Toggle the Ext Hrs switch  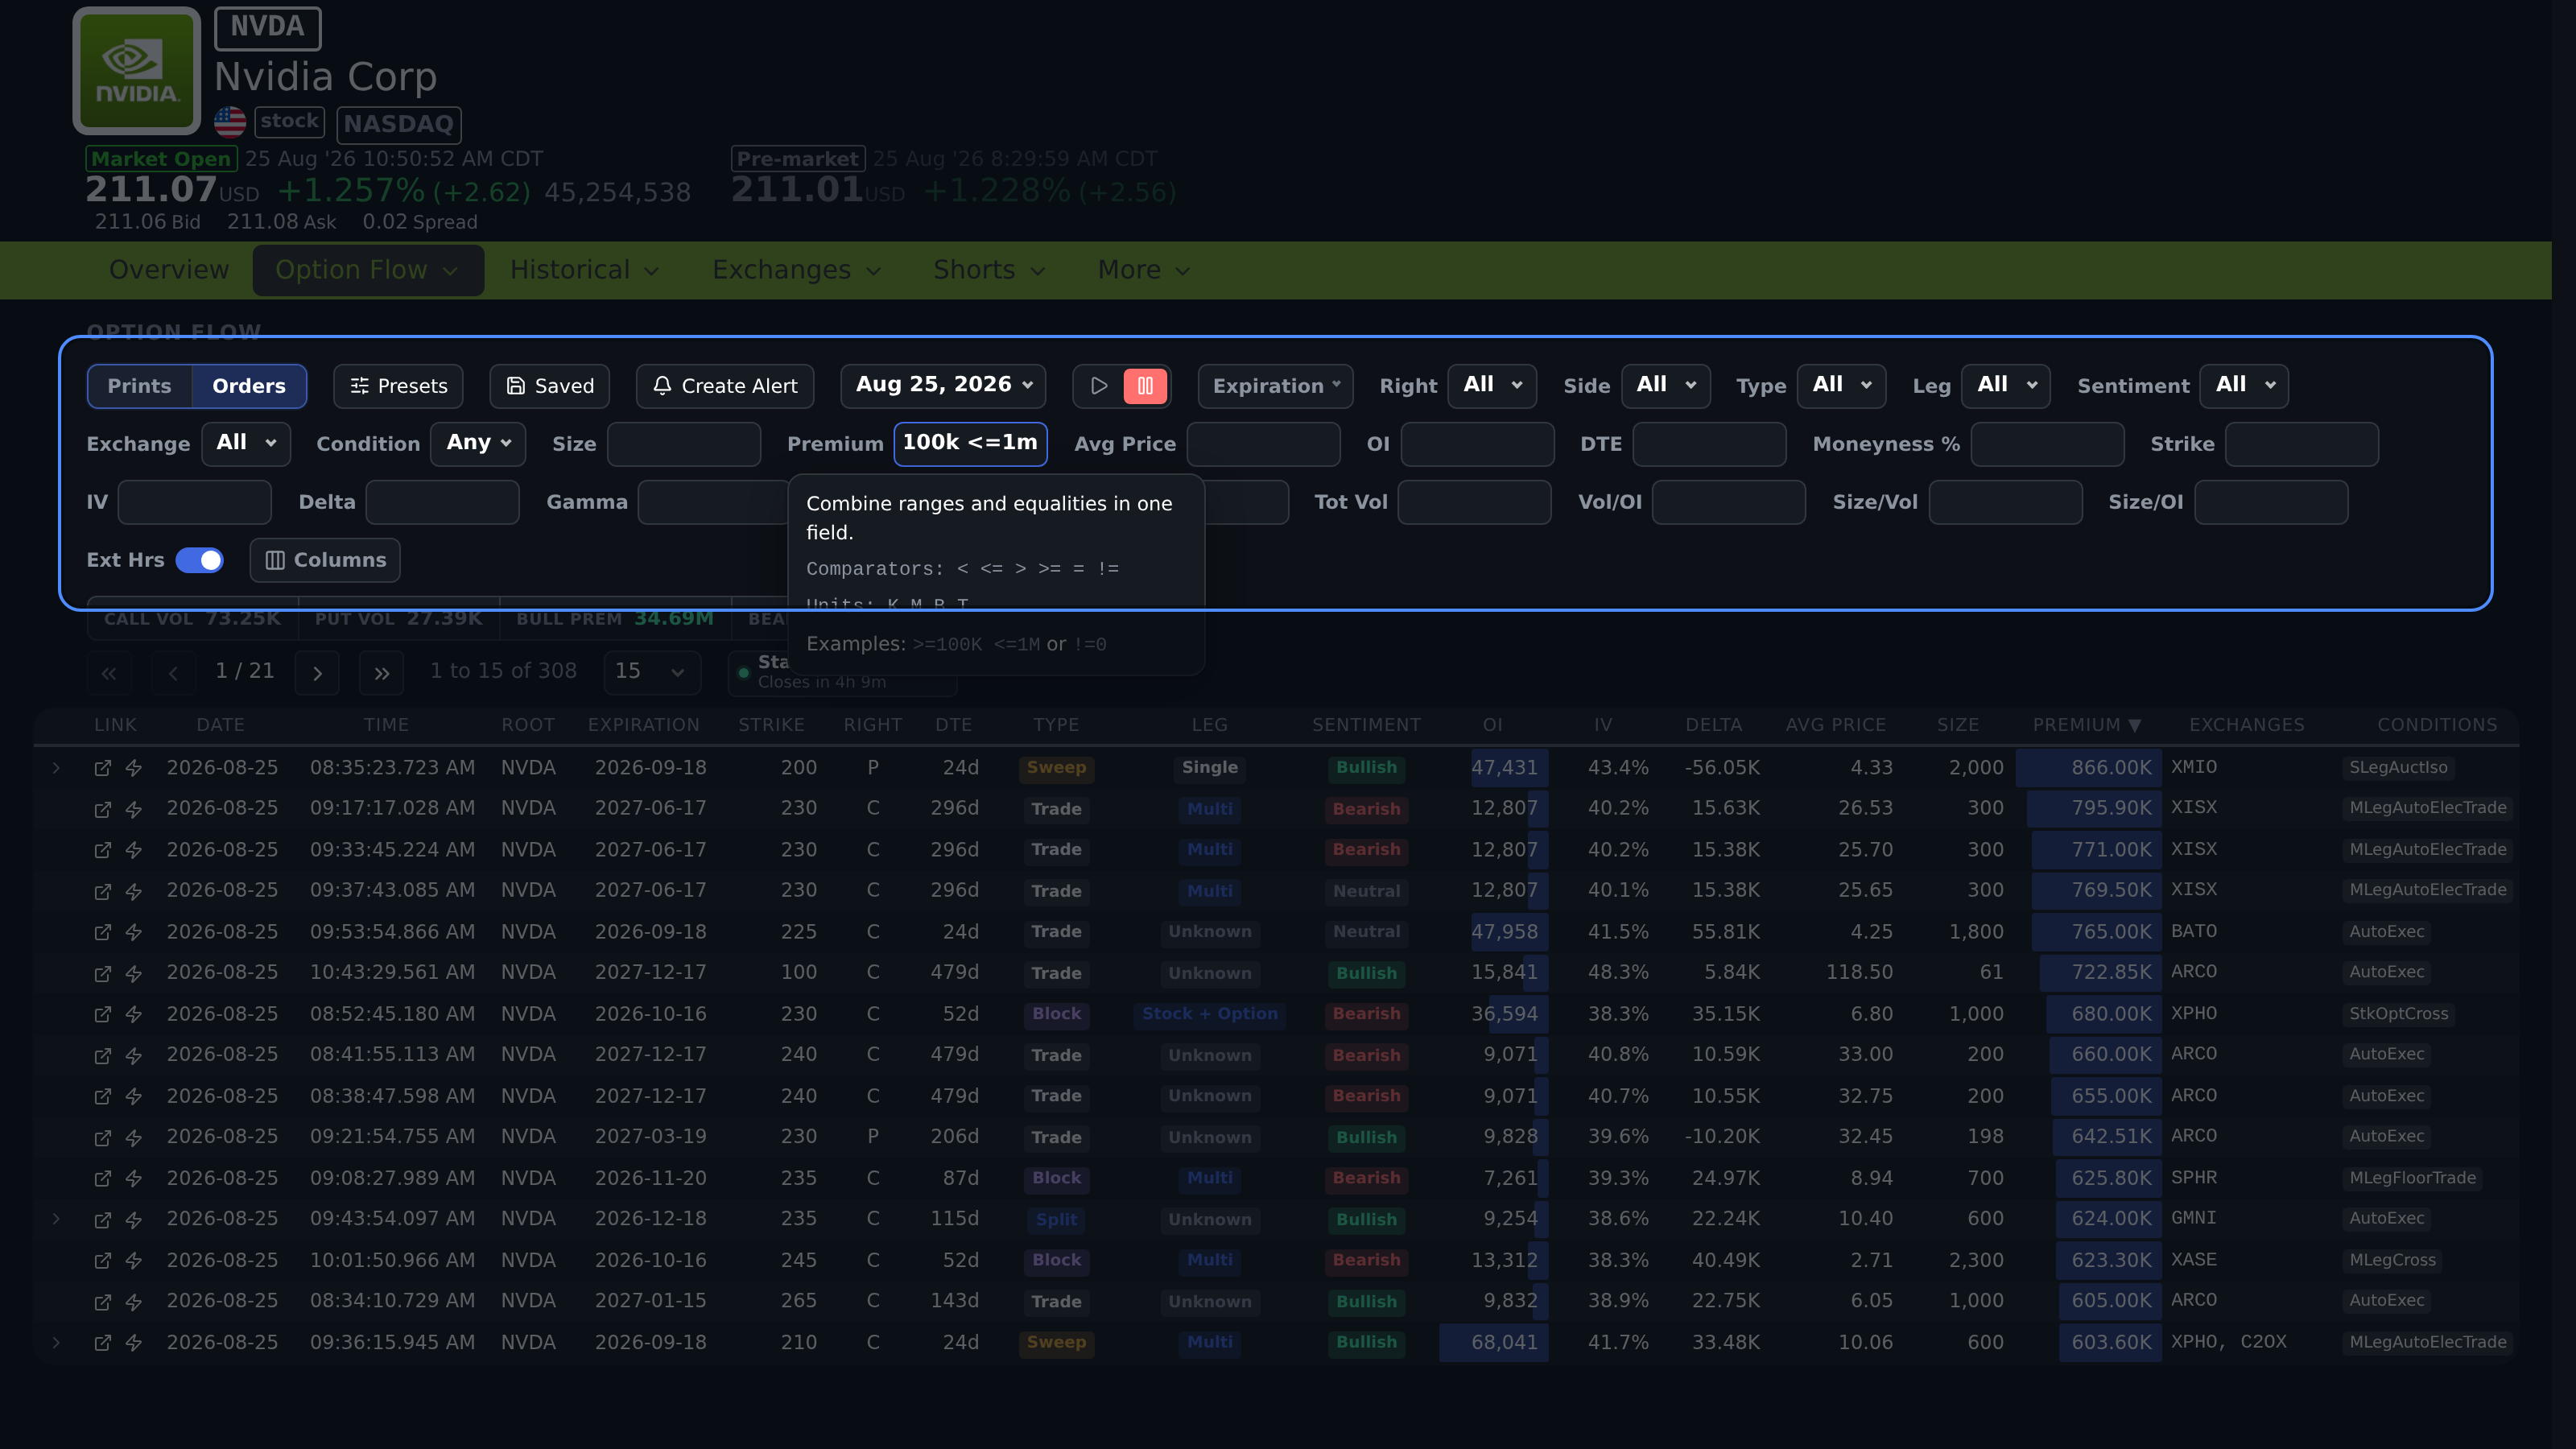point(199,560)
